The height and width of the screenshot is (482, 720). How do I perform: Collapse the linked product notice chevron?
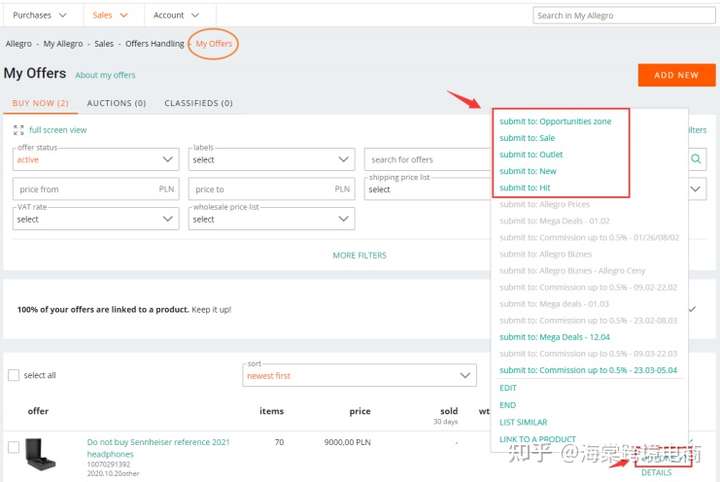[692, 309]
